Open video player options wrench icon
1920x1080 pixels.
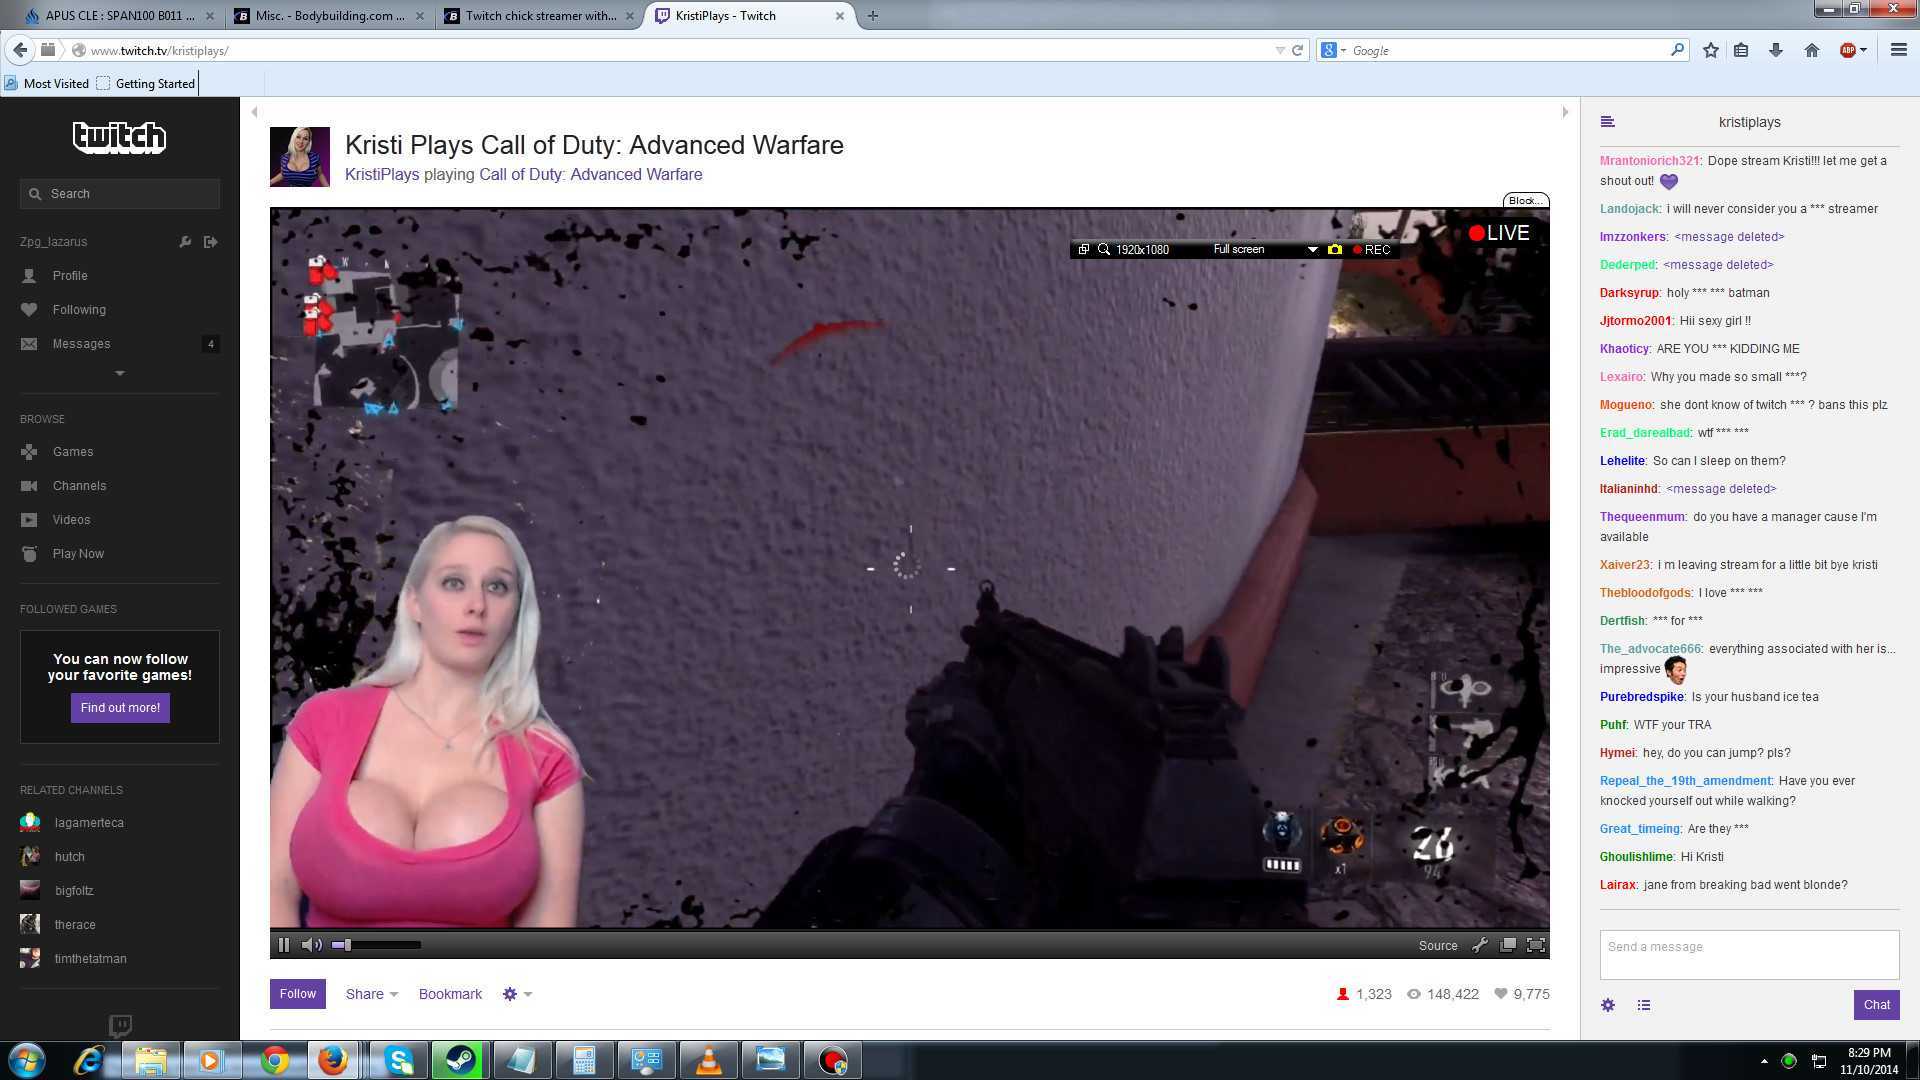point(1480,945)
